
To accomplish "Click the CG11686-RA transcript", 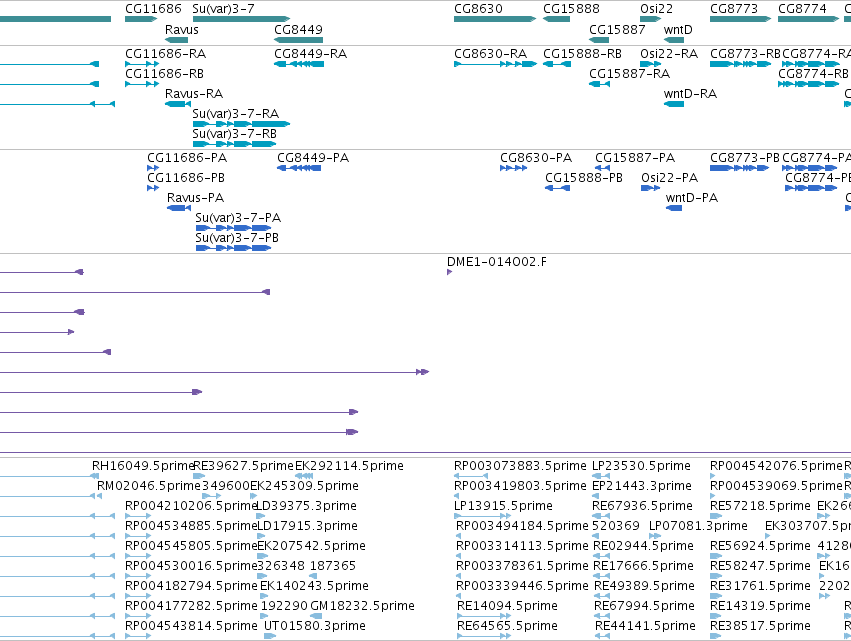I will (x=142, y=64).
